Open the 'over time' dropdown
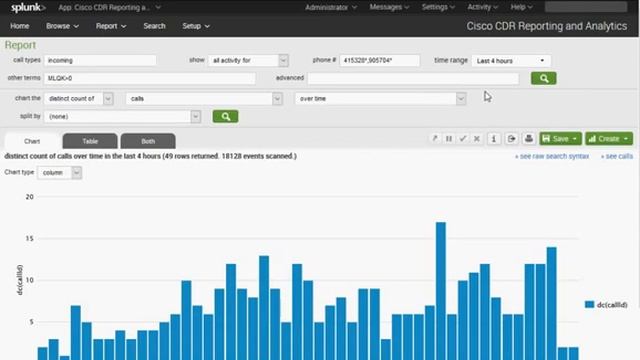This screenshot has width=640, height=360. tap(380, 99)
